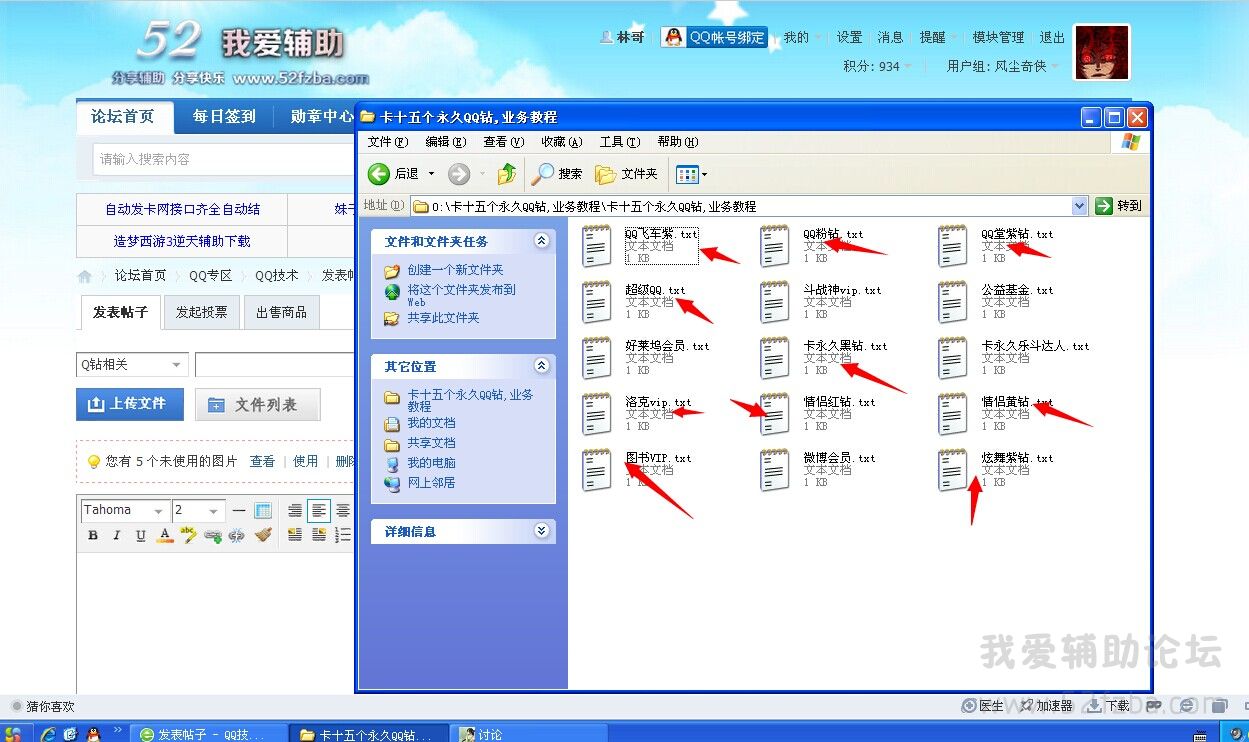Select the QQ飞车紫.txt file icon

pos(597,246)
